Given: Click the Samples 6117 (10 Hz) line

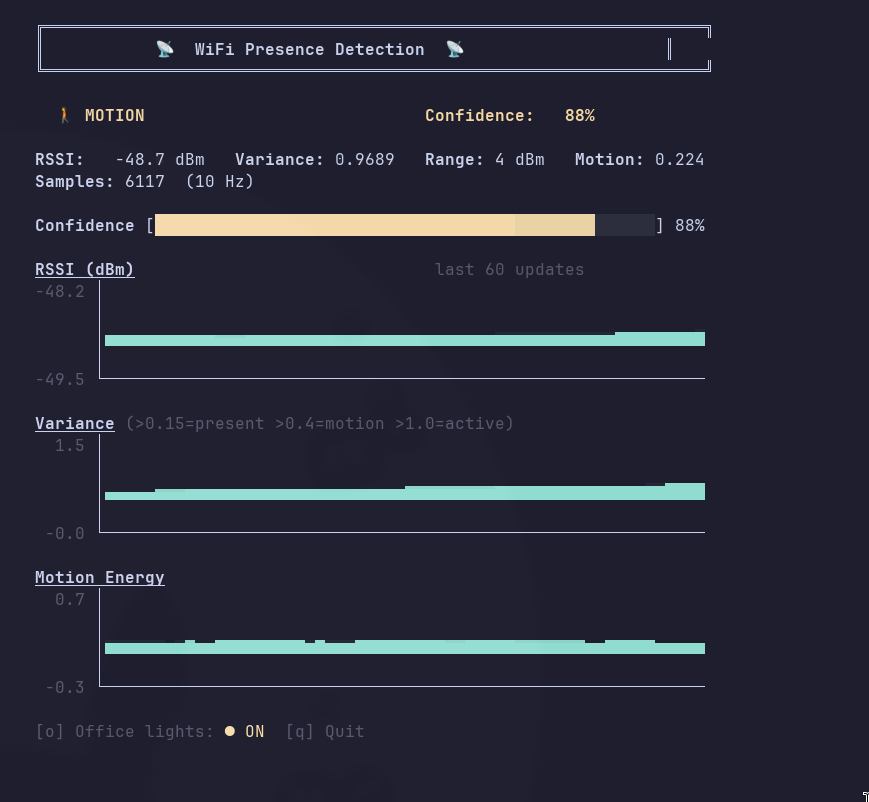Looking at the screenshot, I should [x=144, y=181].
